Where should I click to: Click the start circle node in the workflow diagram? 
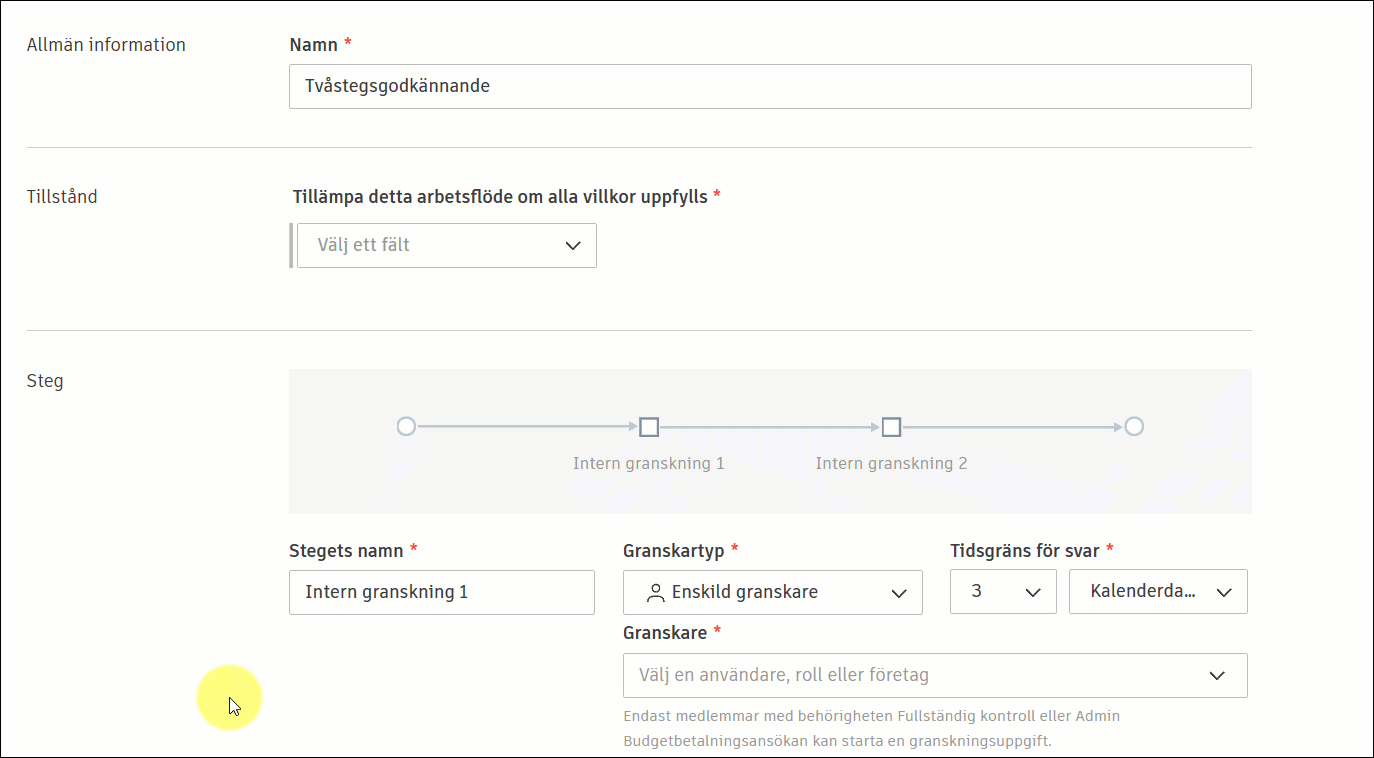click(x=405, y=426)
